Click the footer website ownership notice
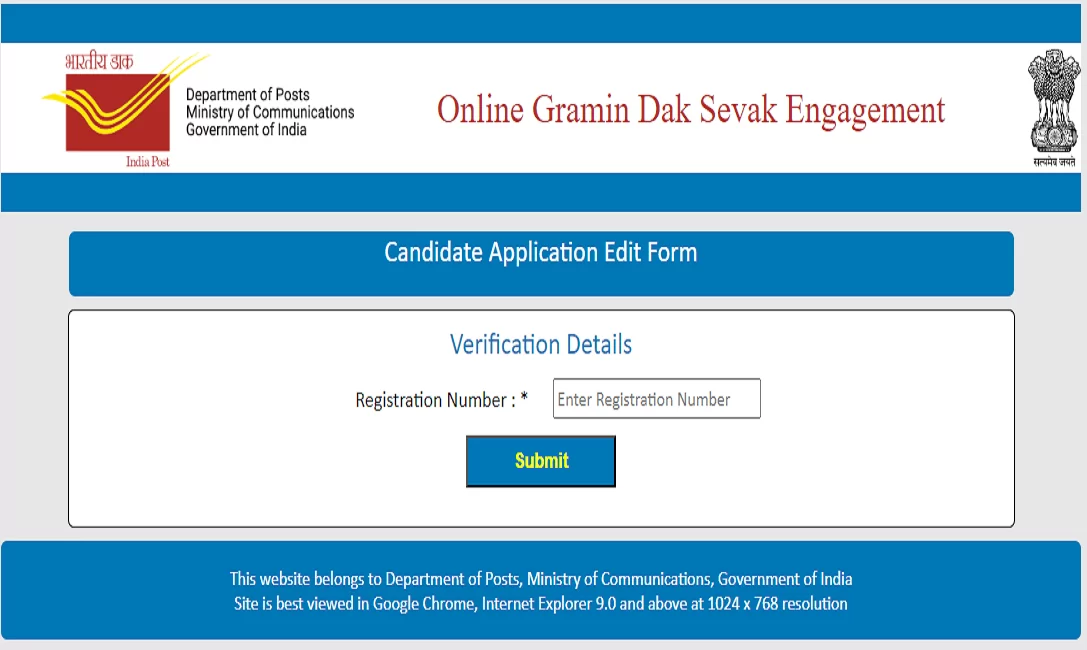 click(x=541, y=579)
